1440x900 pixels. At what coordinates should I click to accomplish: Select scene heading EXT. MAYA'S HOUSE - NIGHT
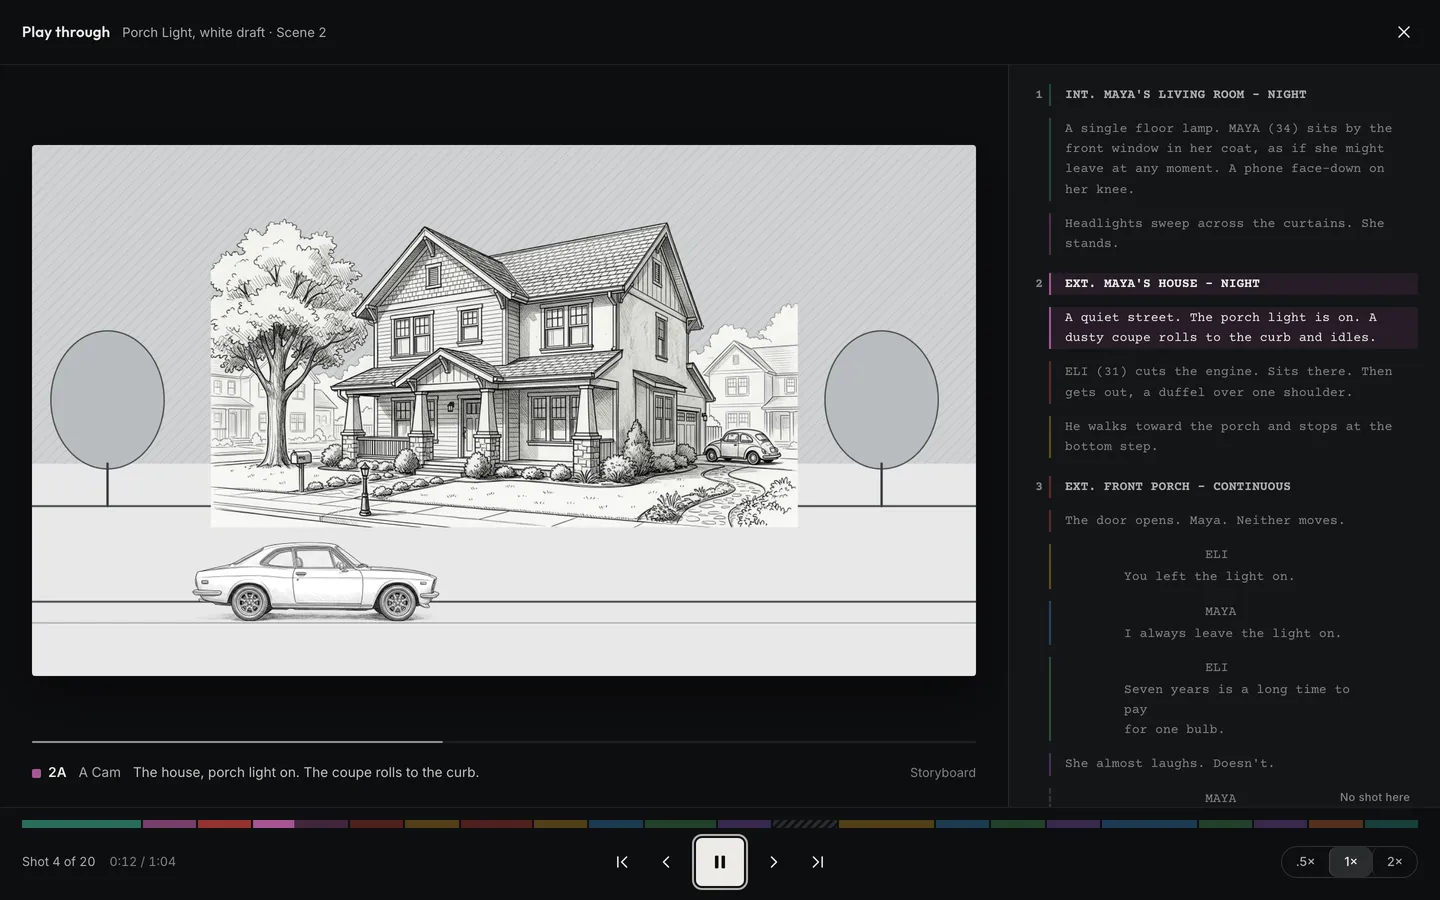(1162, 283)
